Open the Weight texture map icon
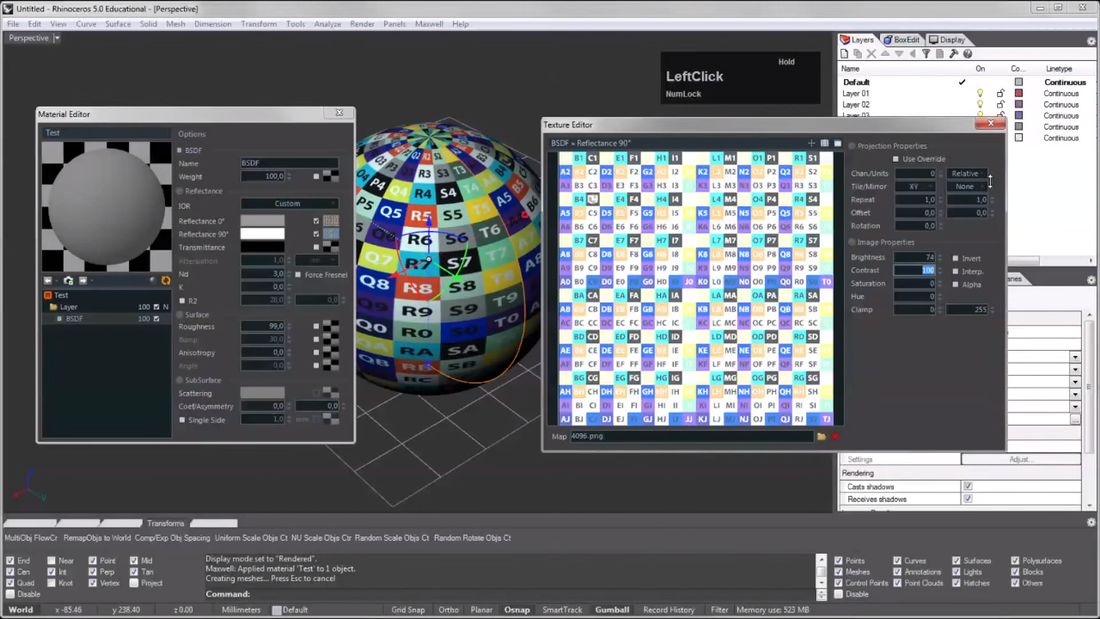The image size is (1100, 619). (330, 176)
